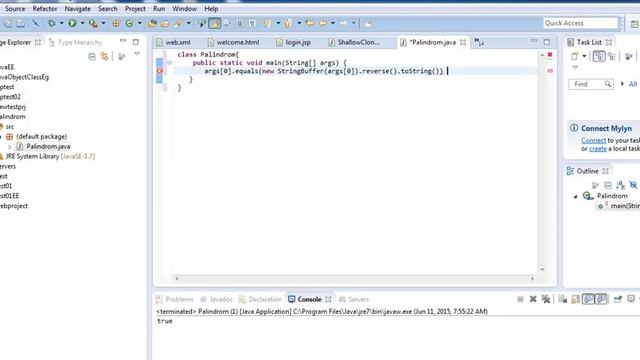The height and width of the screenshot is (360, 640).
Task: Toggle Scheduled view in Task List
Action: pos(611,56)
